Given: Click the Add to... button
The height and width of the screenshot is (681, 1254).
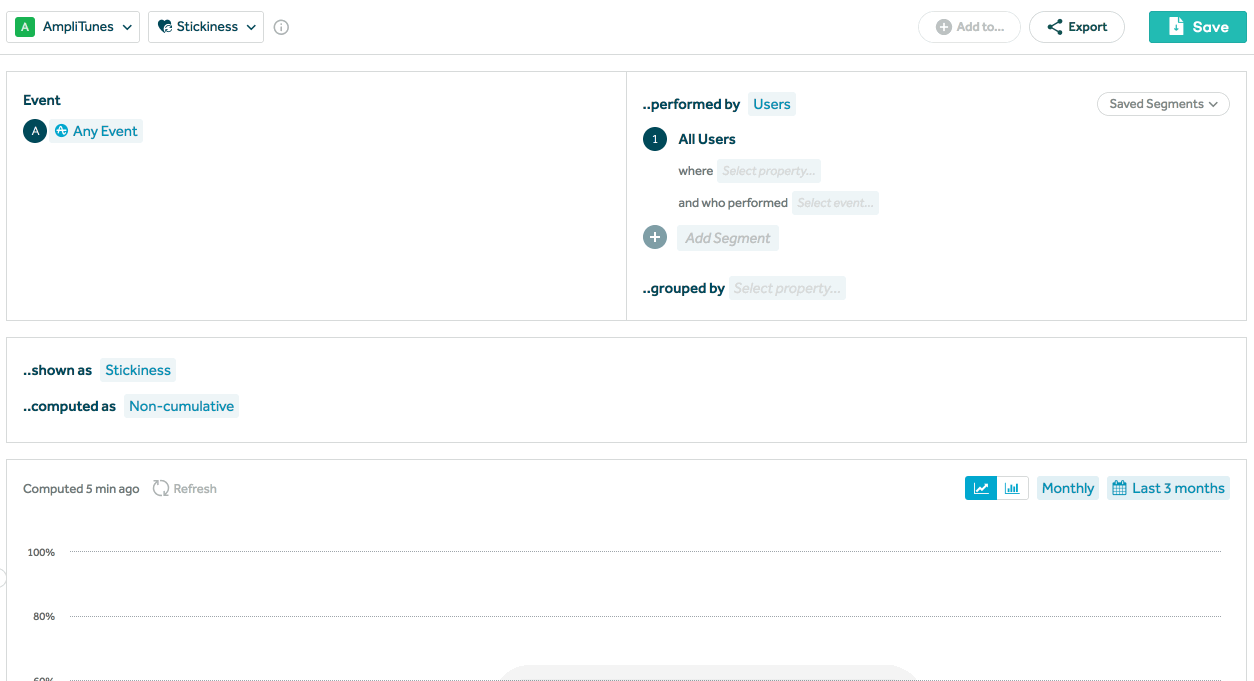Looking at the screenshot, I should pyautogui.click(x=969, y=27).
